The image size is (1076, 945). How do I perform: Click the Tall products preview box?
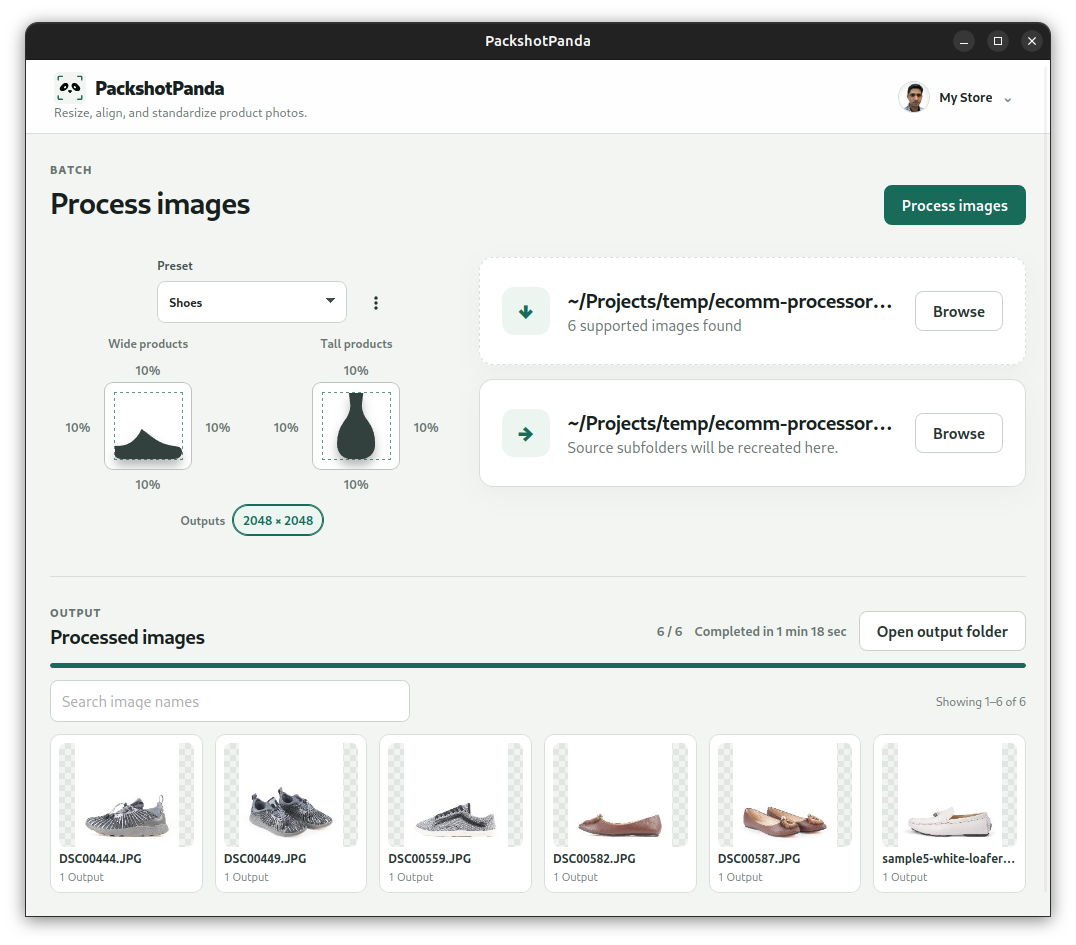point(356,426)
